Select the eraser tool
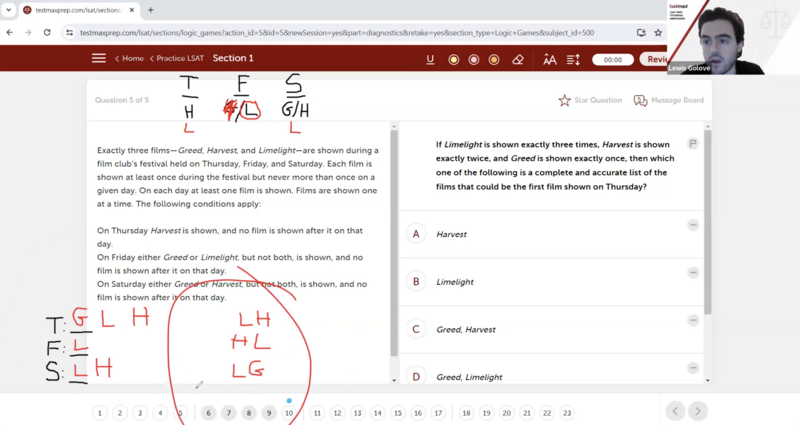The image size is (800, 425). [517, 59]
